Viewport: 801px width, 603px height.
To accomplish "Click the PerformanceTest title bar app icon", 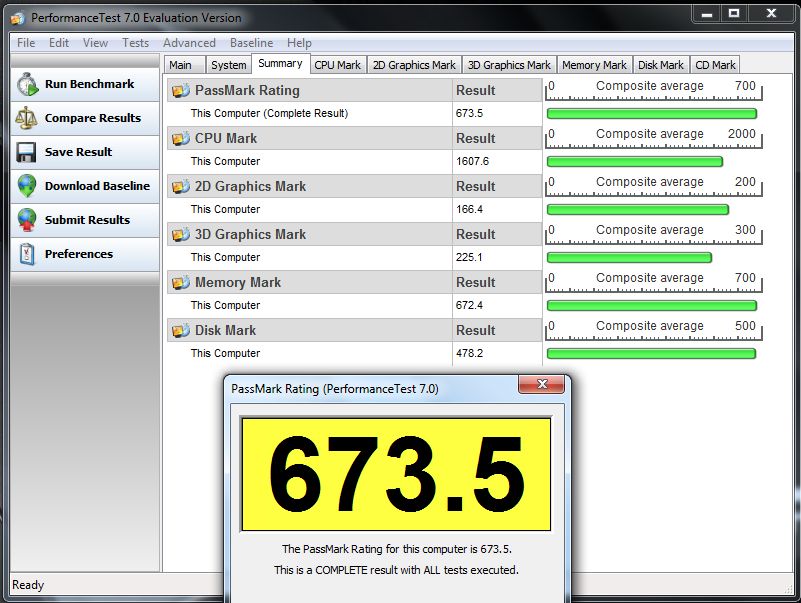I will [17, 18].
